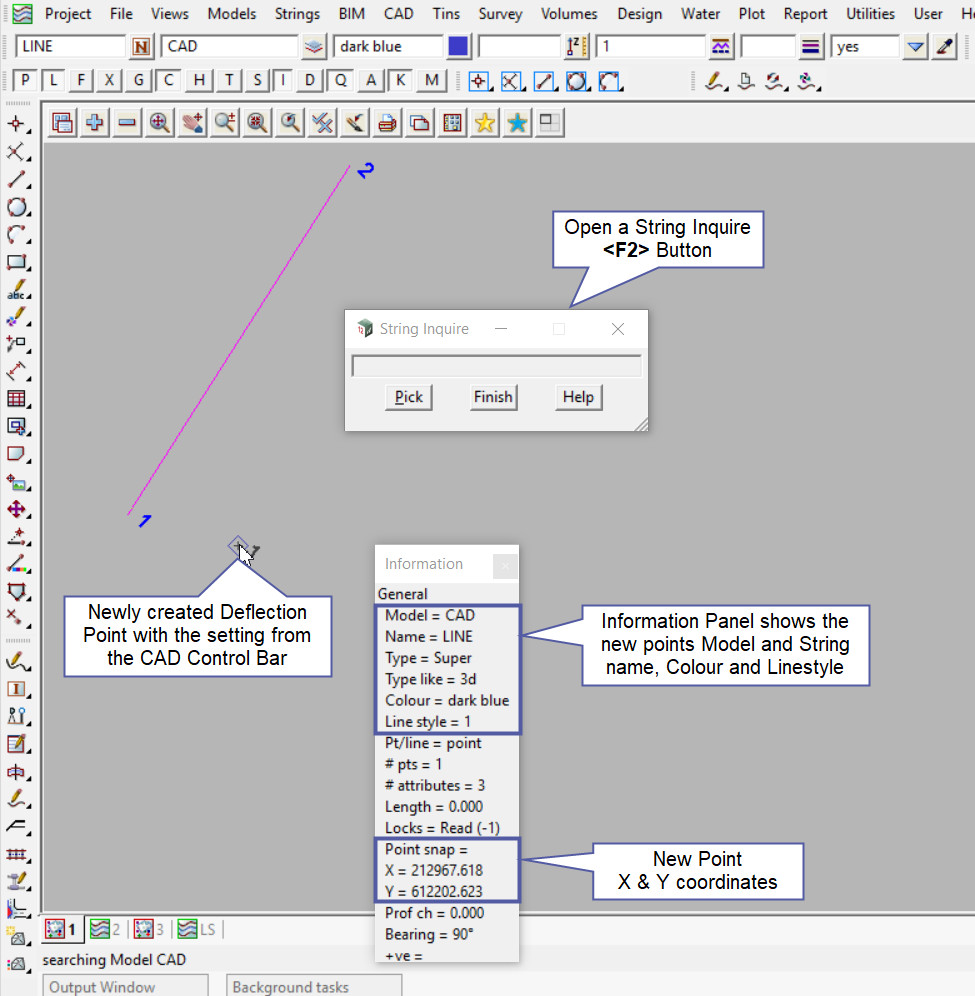The width and height of the screenshot is (975, 996).
Task: Toggle the G grid snap button
Action: [x=139, y=81]
